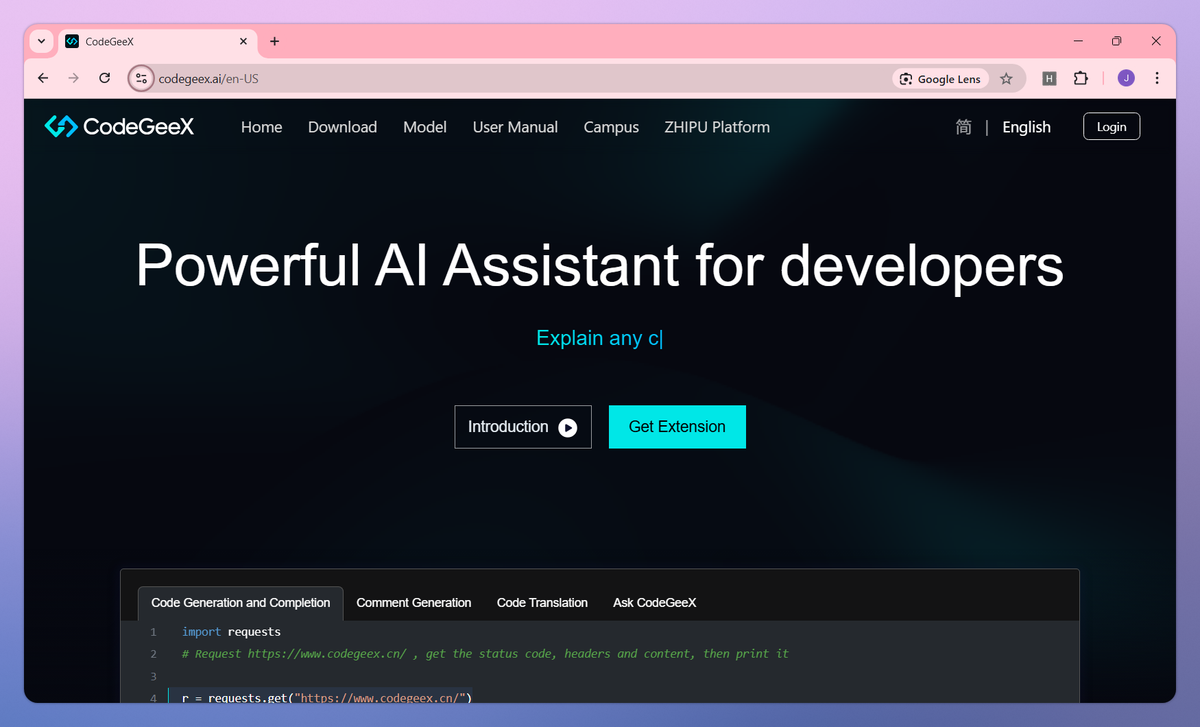
Task: Click the 'import requests' code line
Action: tap(231, 632)
